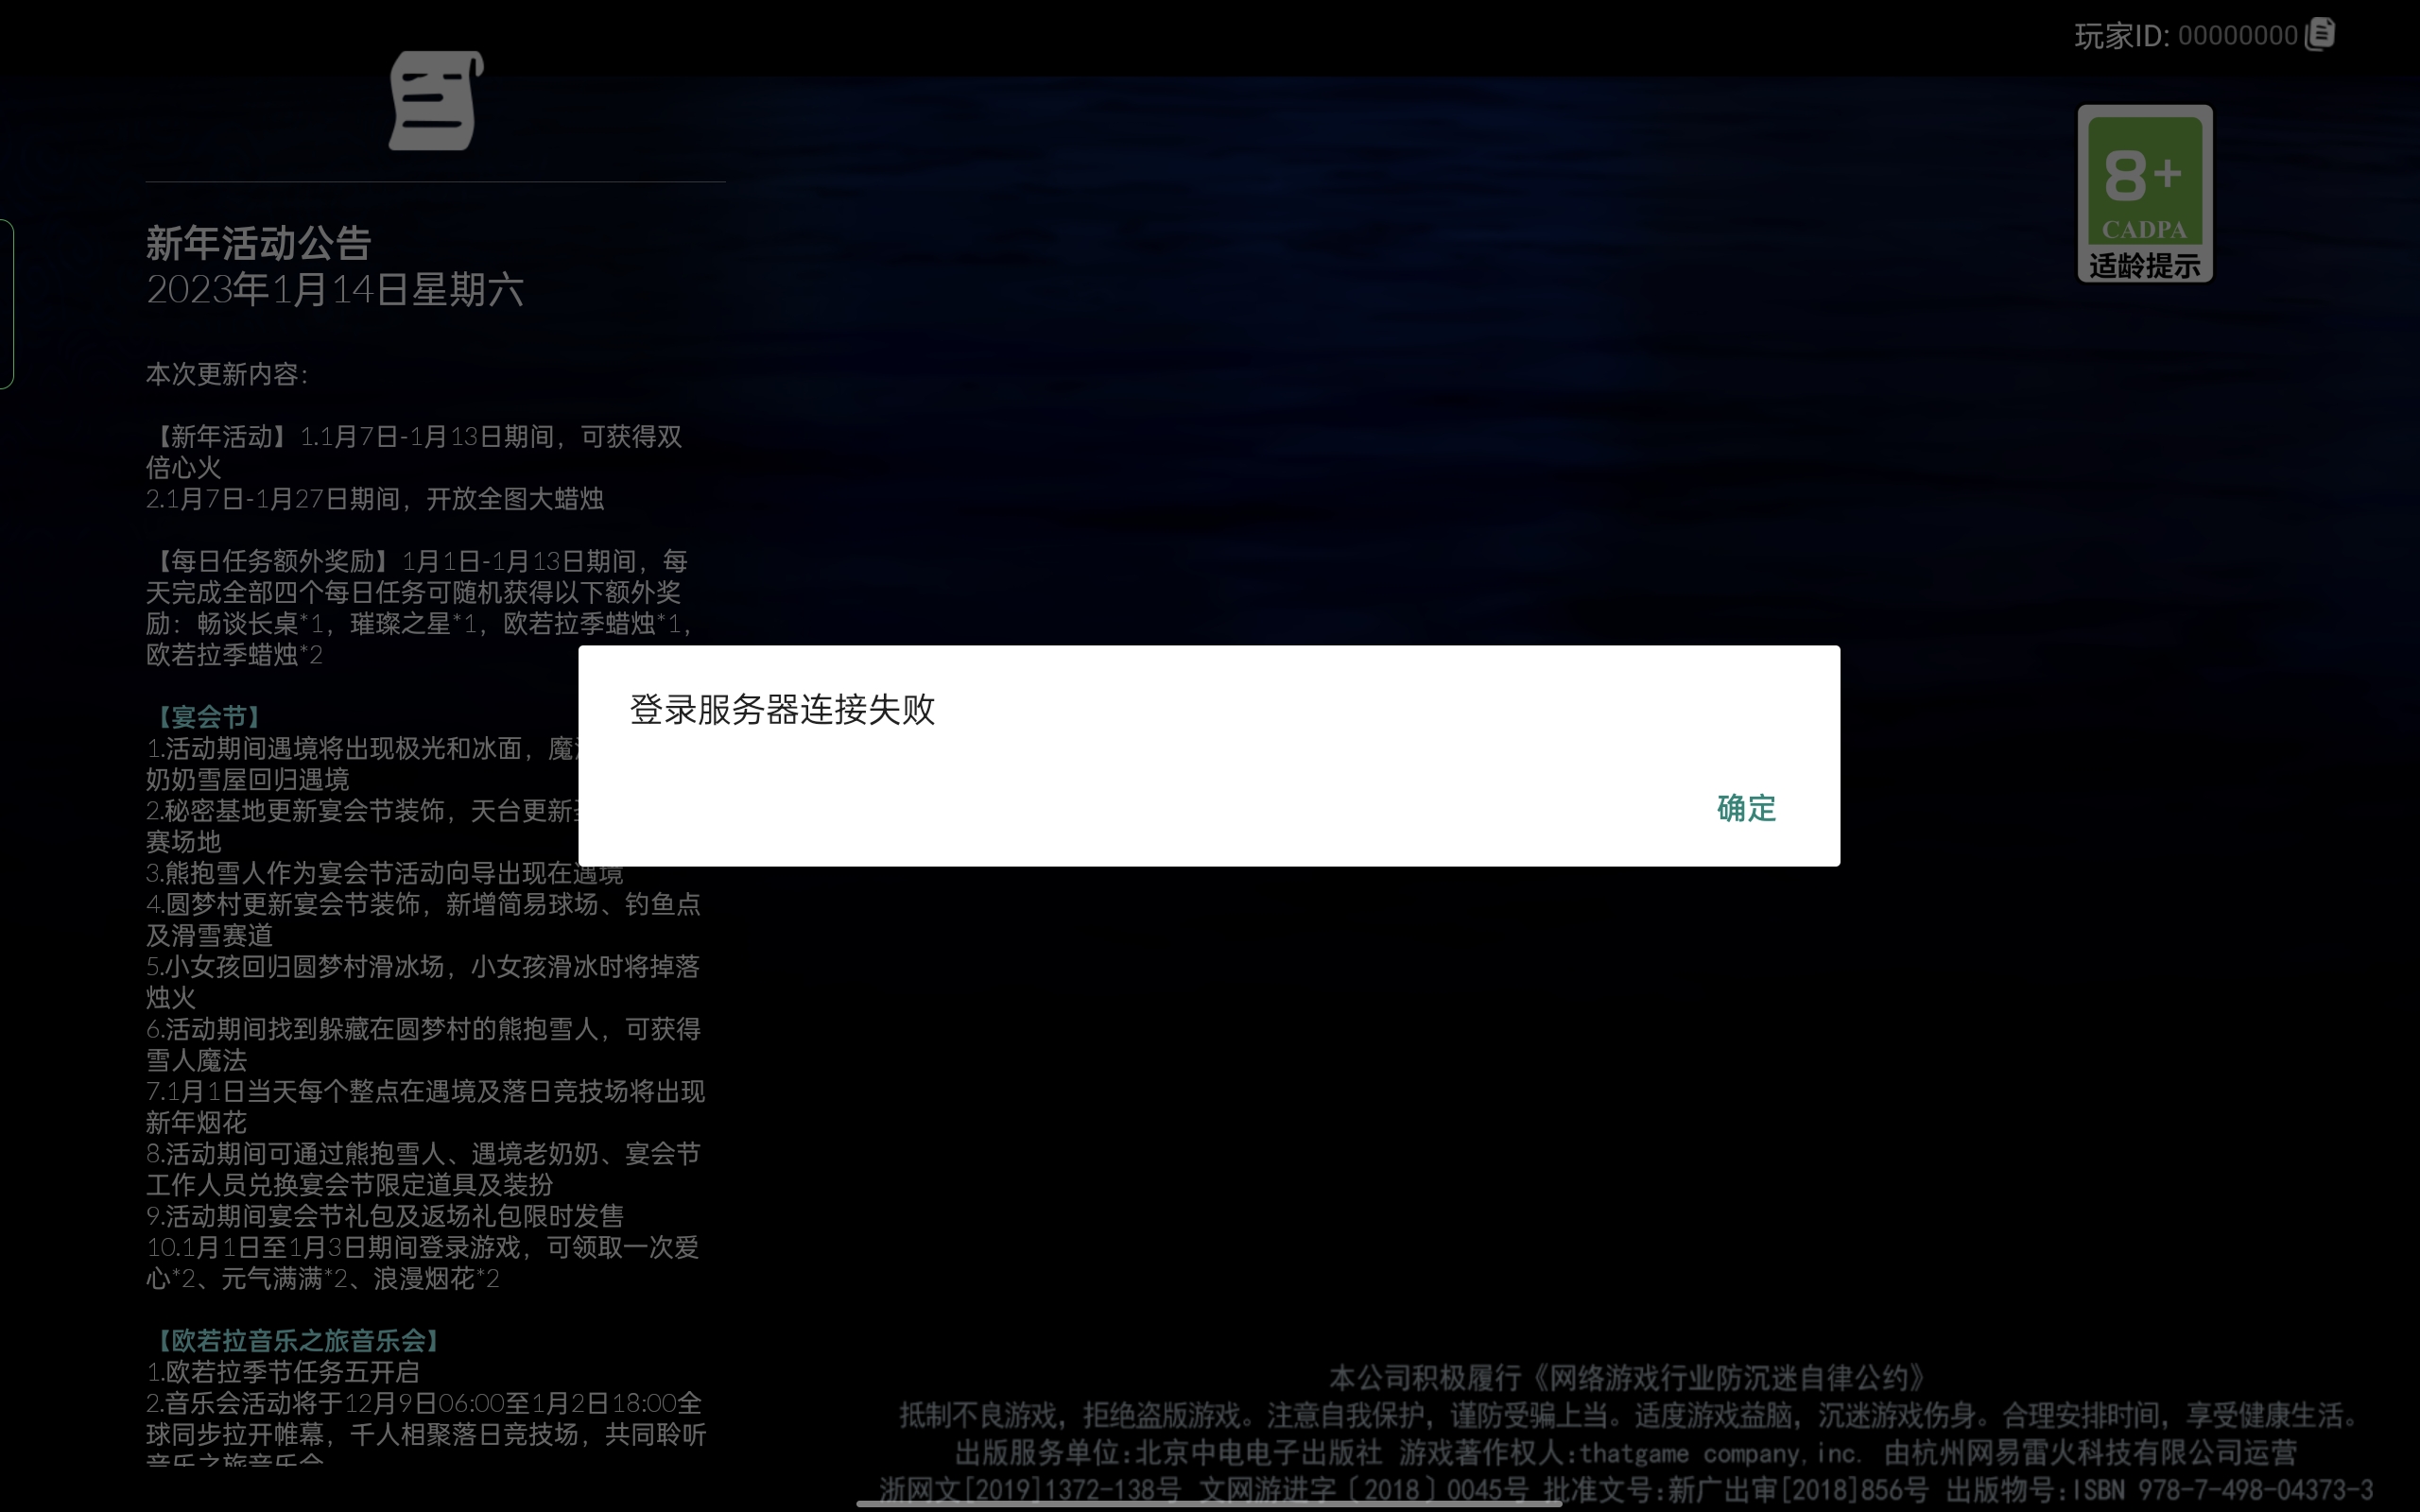Viewport: 2420px width, 1512px height.
Task: Tap the 【宴会节】 section heading
Action: [208, 716]
